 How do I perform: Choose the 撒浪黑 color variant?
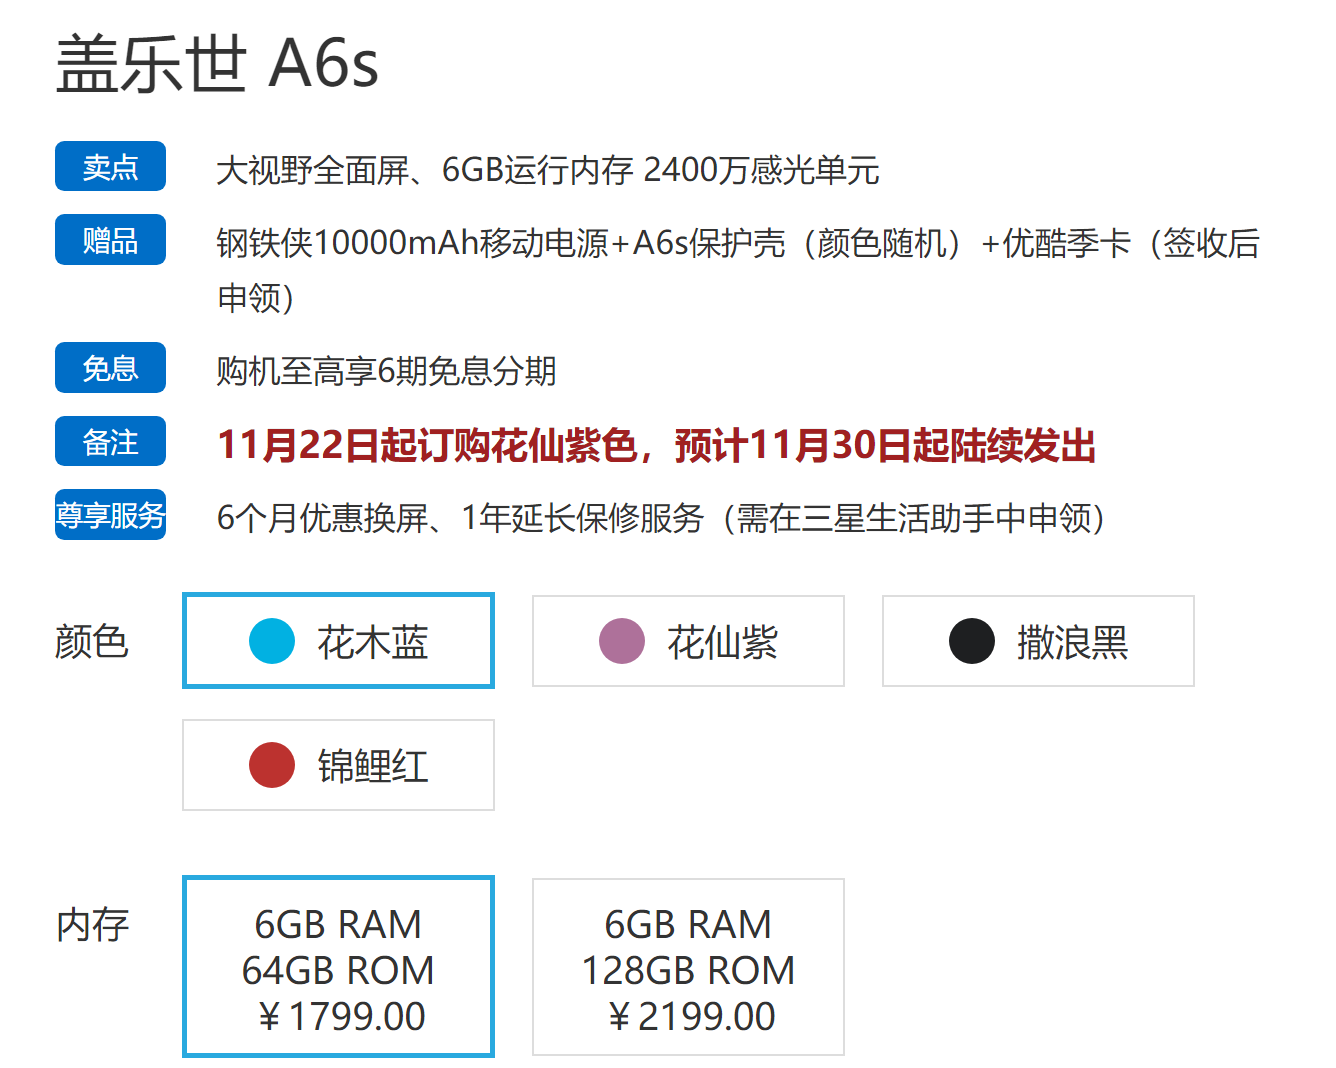point(1038,641)
